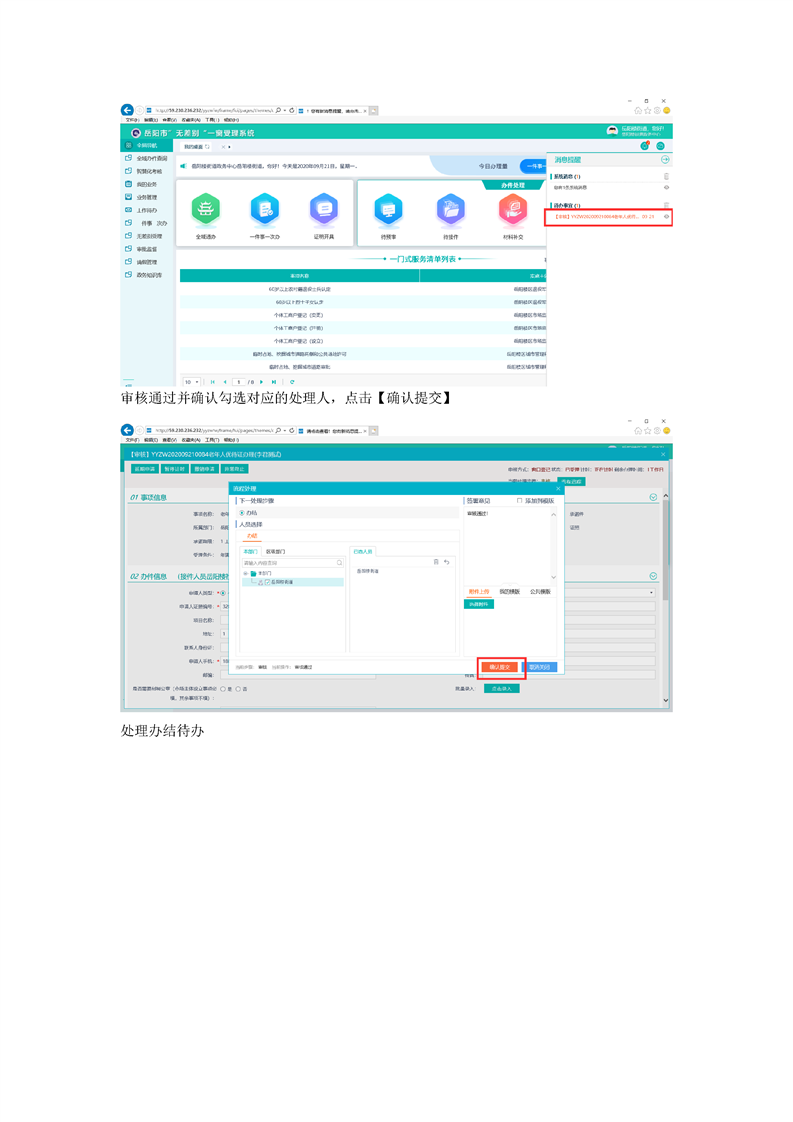Click the 证明开具 icon

323,210
